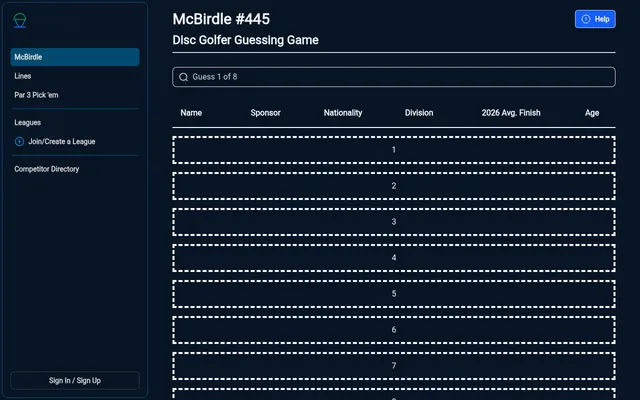Click the Division column header
The height and width of the screenshot is (400, 640).
419,113
